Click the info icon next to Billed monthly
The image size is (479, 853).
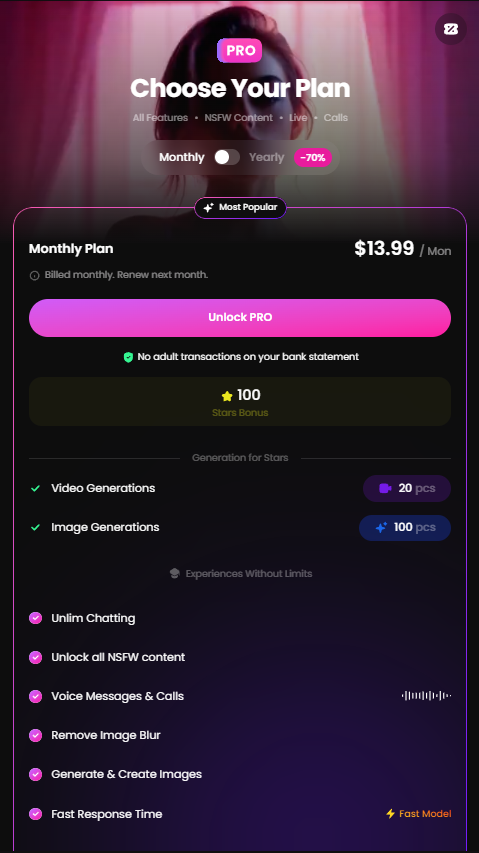coord(34,275)
